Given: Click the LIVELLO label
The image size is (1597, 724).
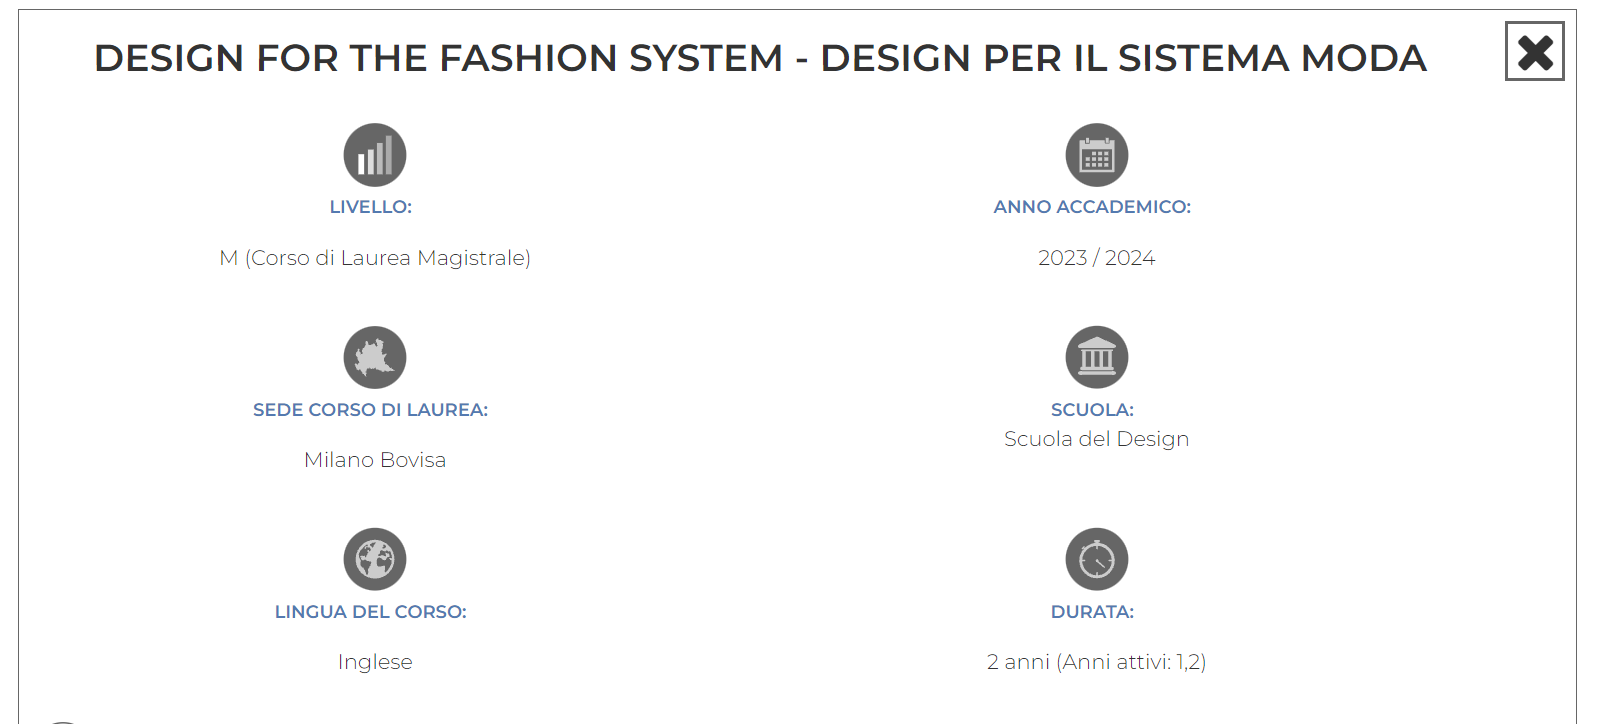Looking at the screenshot, I should (x=371, y=207).
